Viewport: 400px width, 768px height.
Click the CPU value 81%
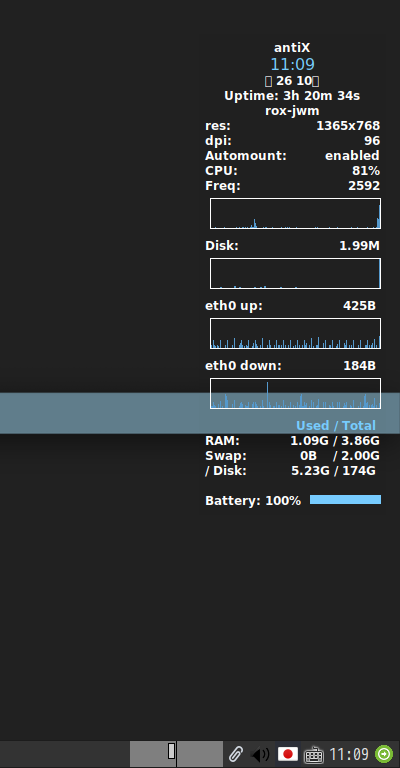(366, 171)
